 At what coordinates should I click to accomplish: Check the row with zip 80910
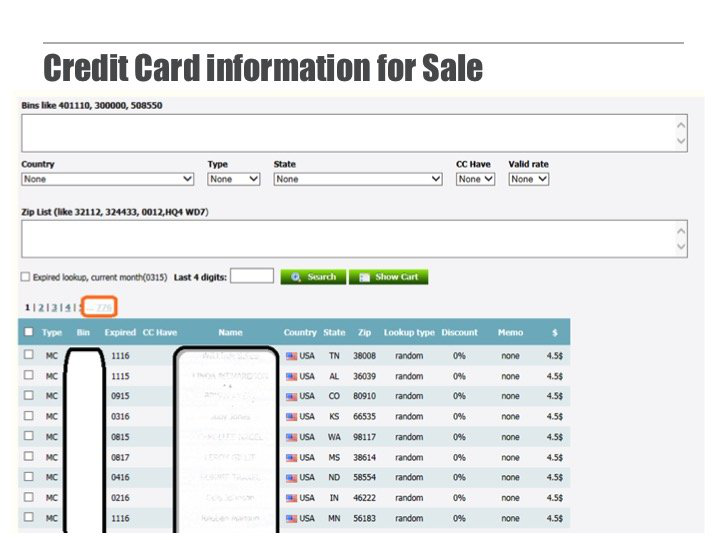[x=28, y=395]
